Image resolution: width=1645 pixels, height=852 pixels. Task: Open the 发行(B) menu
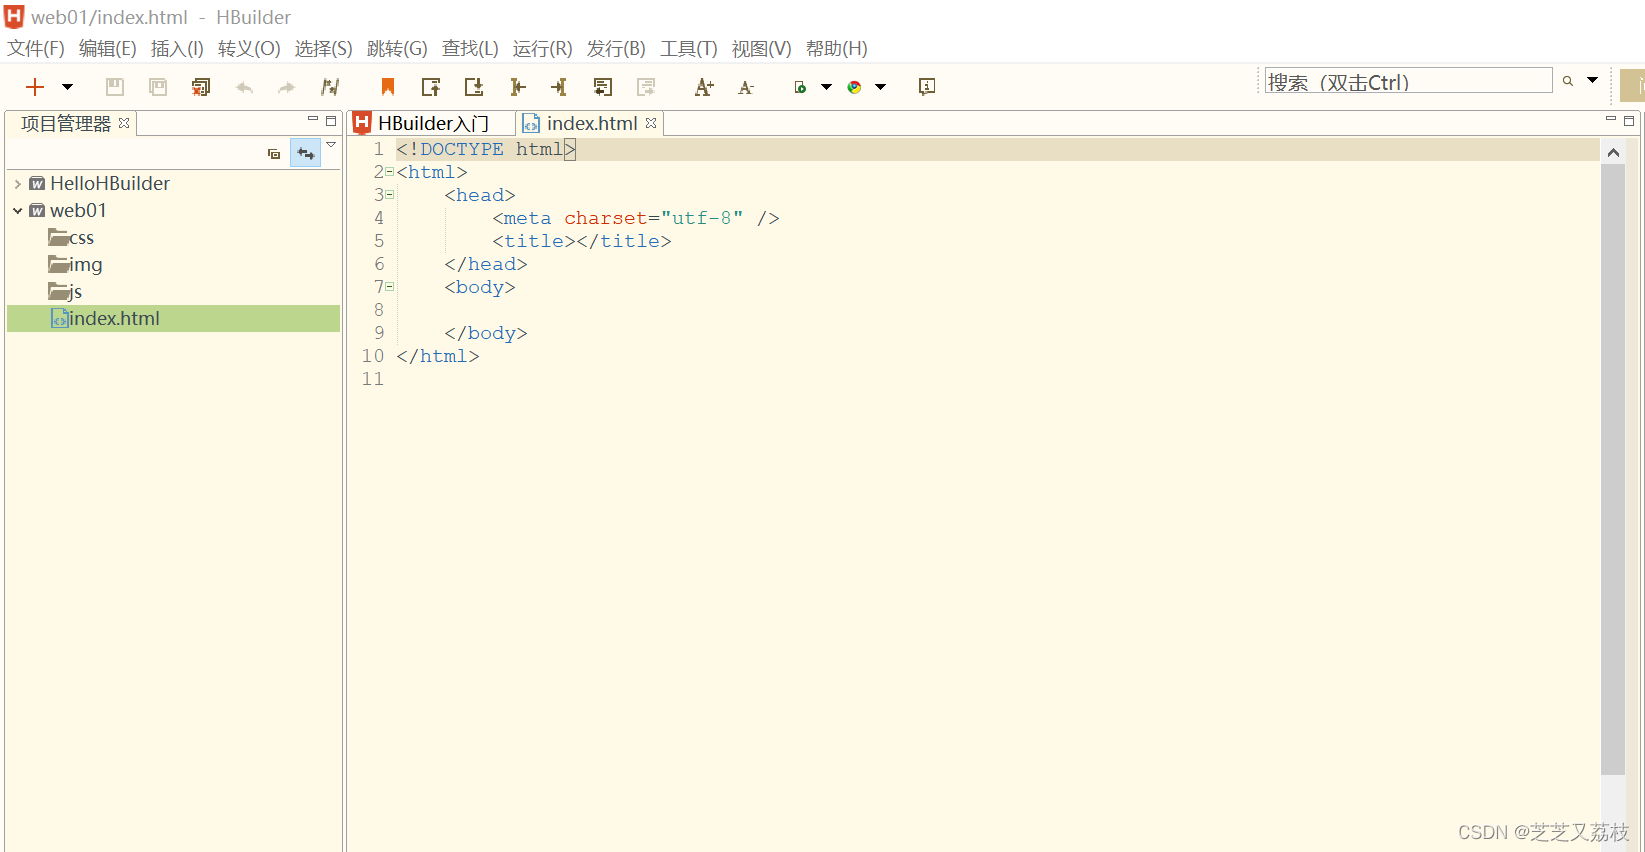click(x=616, y=49)
